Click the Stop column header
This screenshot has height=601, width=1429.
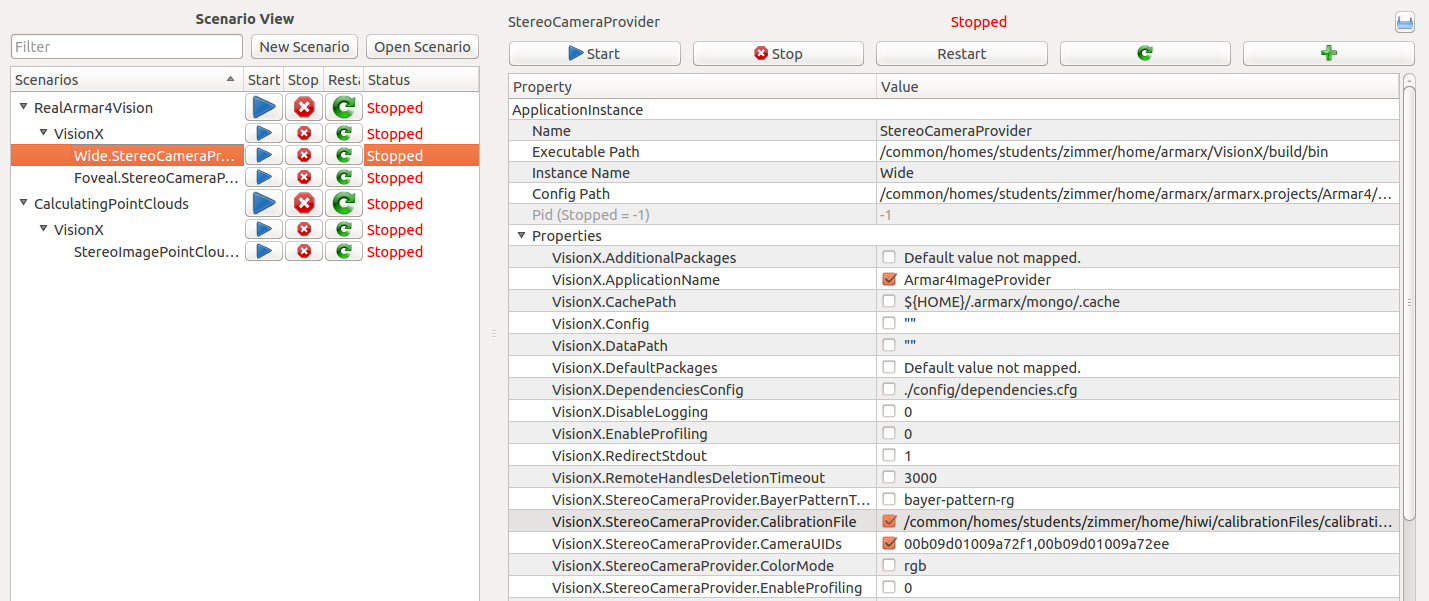click(303, 79)
